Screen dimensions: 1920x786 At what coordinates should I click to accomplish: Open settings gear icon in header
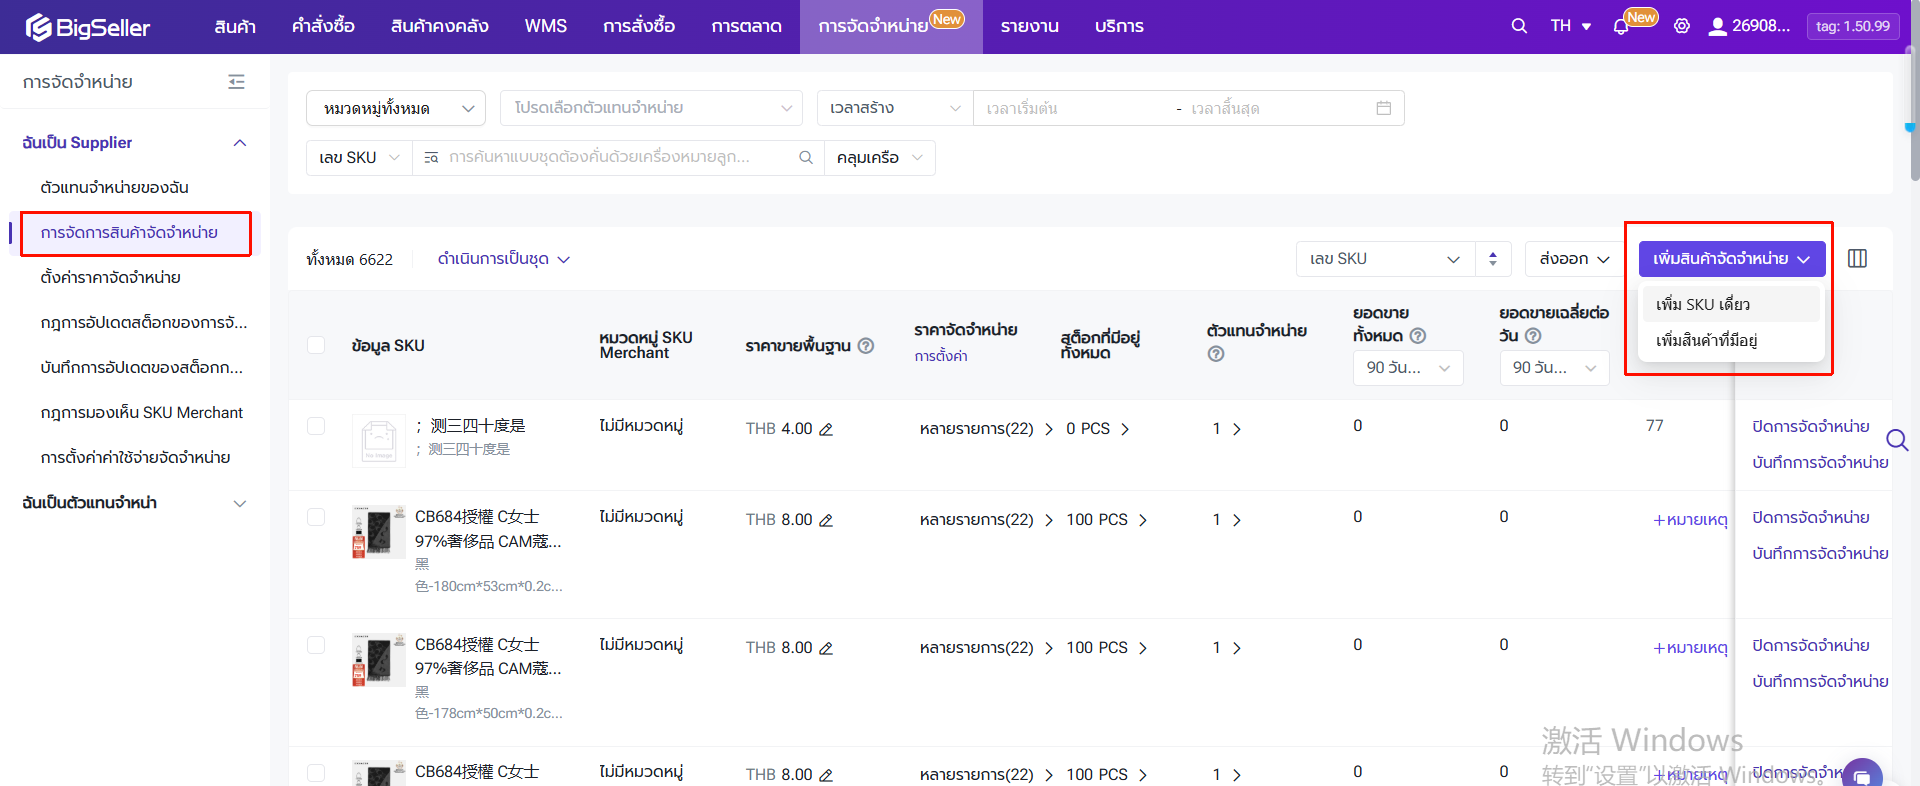pyautogui.click(x=1682, y=26)
